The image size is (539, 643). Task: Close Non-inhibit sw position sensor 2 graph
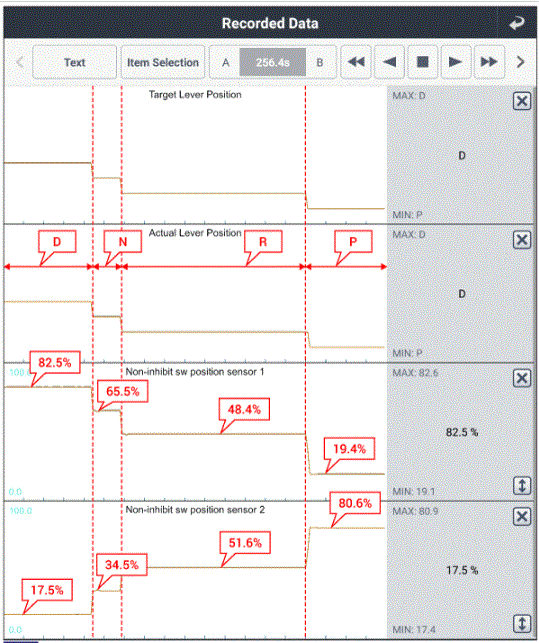click(x=522, y=516)
